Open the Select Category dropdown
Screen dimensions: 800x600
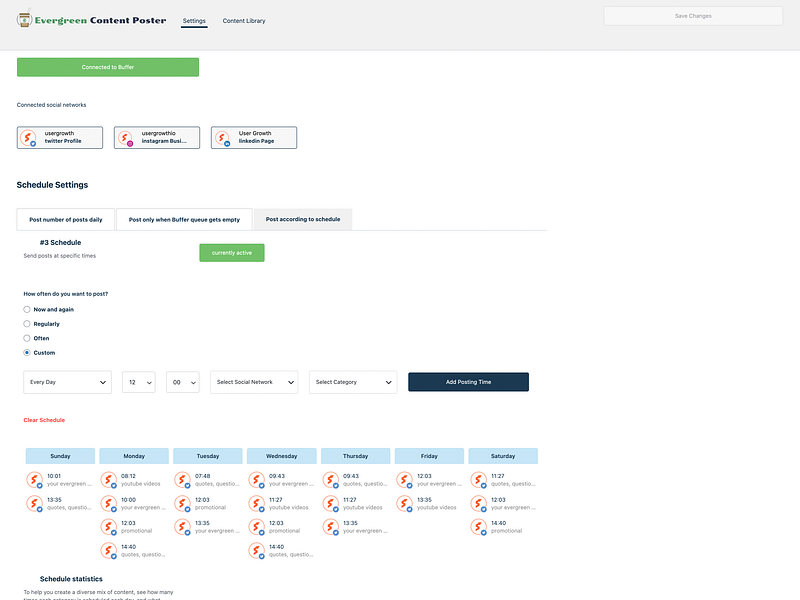[x=353, y=382]
